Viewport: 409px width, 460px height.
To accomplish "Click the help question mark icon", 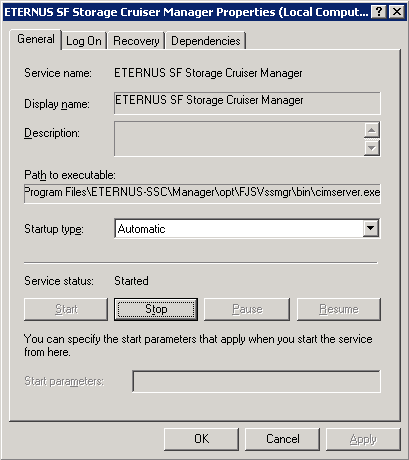I will point(379,12).
